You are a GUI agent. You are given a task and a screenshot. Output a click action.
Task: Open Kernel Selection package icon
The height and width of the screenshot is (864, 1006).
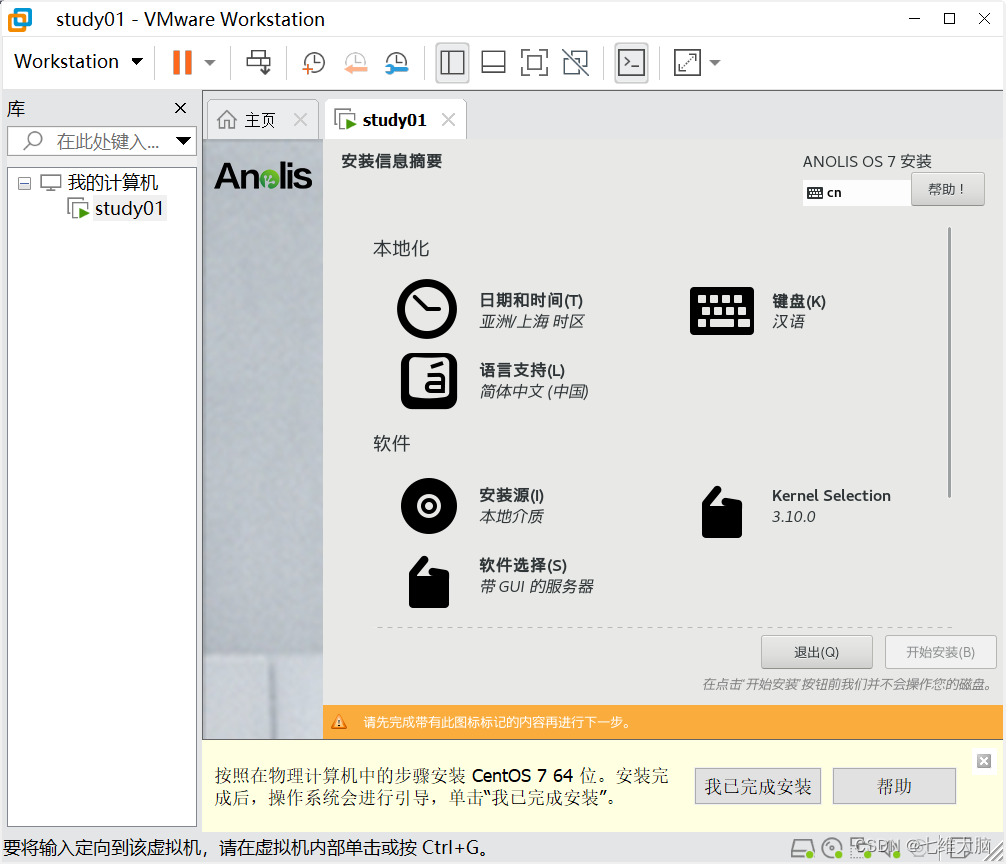(x=722, y=512)
